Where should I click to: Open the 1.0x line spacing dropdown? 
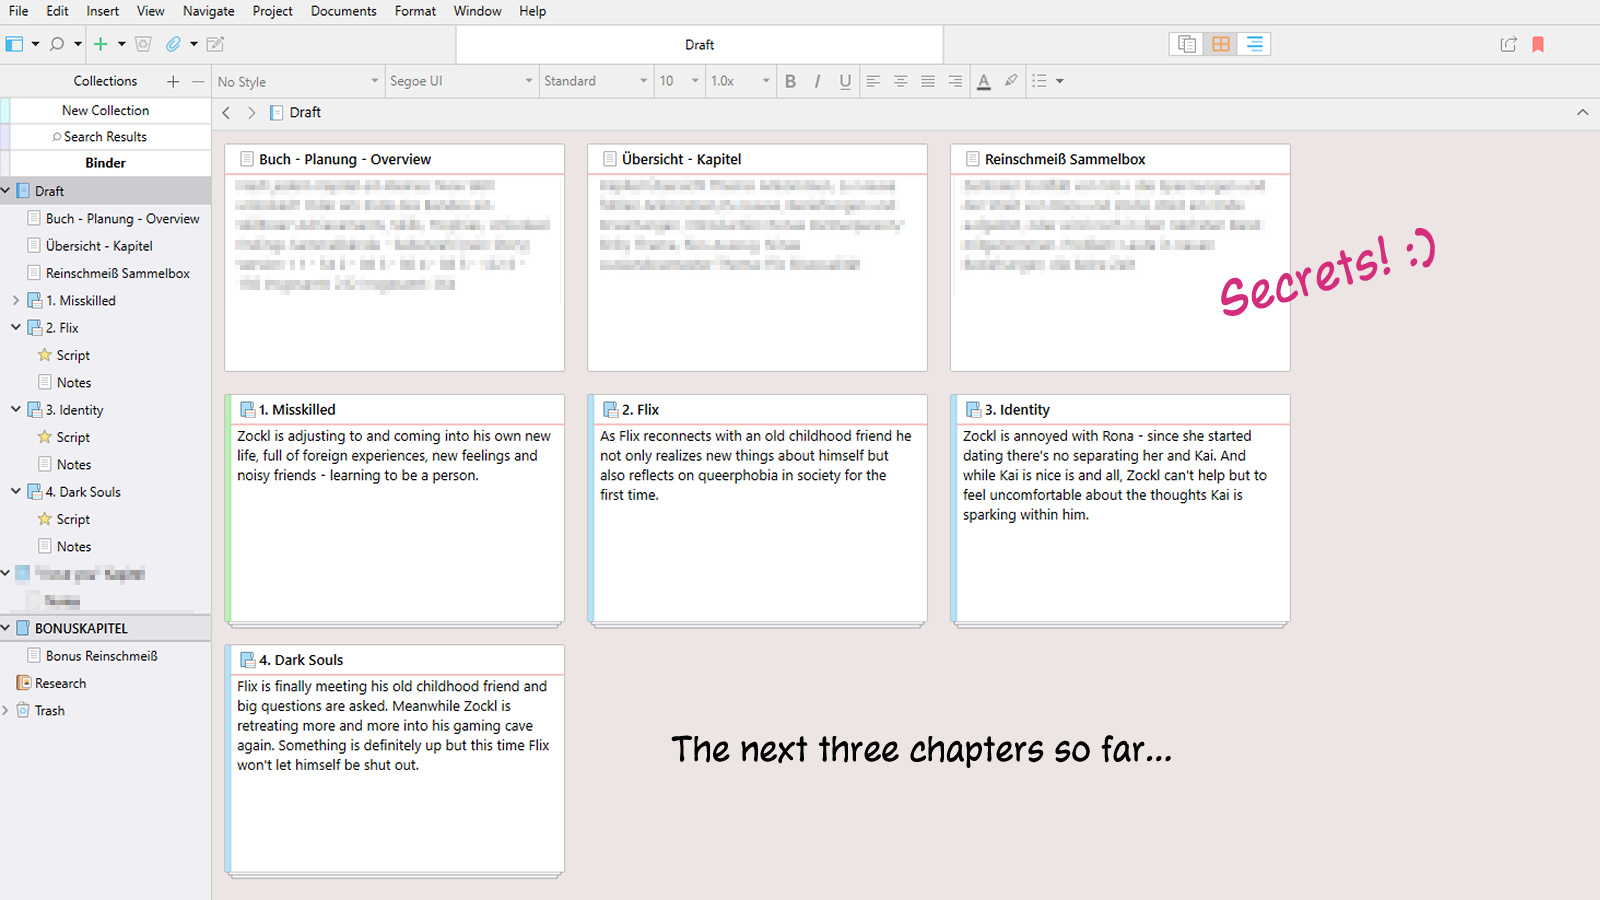[740, 81]
